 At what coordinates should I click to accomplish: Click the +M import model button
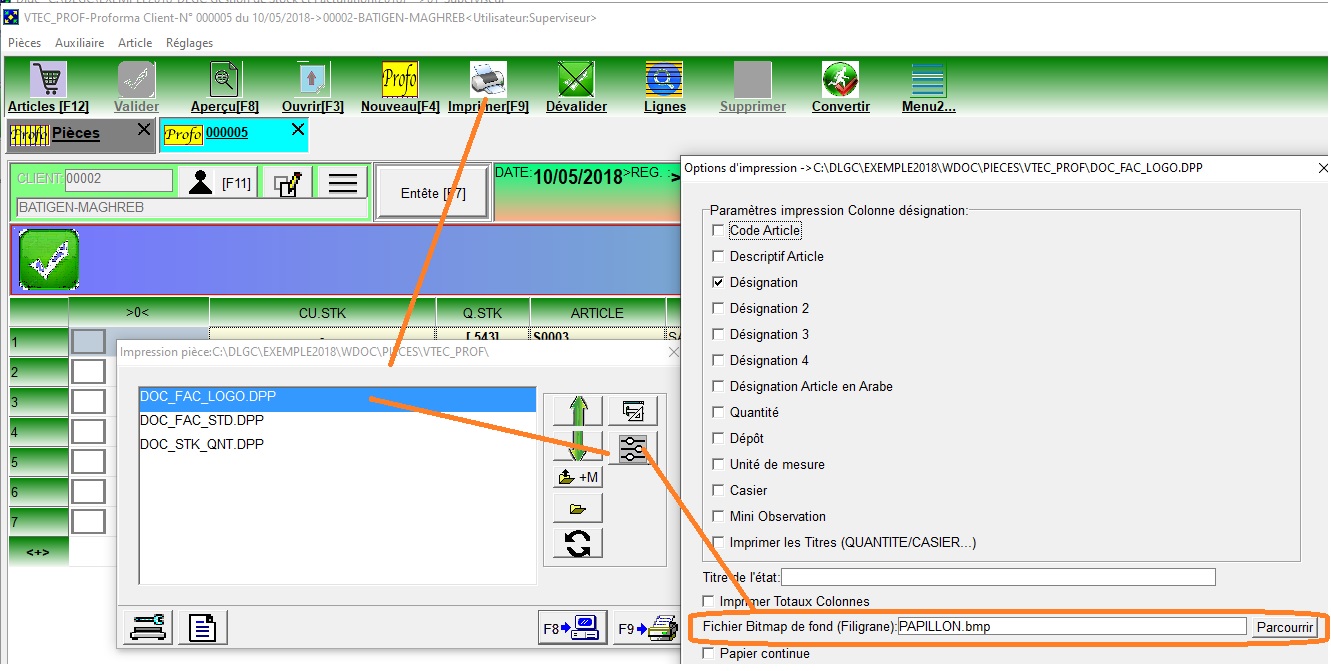tap(578, 477)
